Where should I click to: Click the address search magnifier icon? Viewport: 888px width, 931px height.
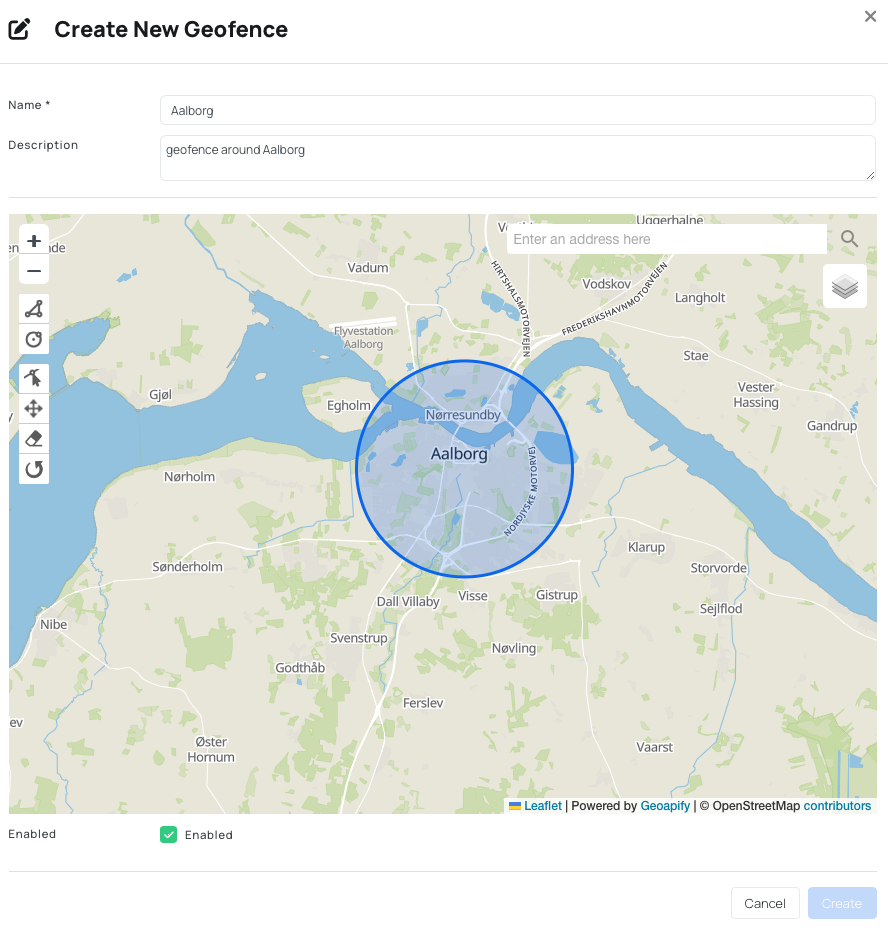coord(848,239)
